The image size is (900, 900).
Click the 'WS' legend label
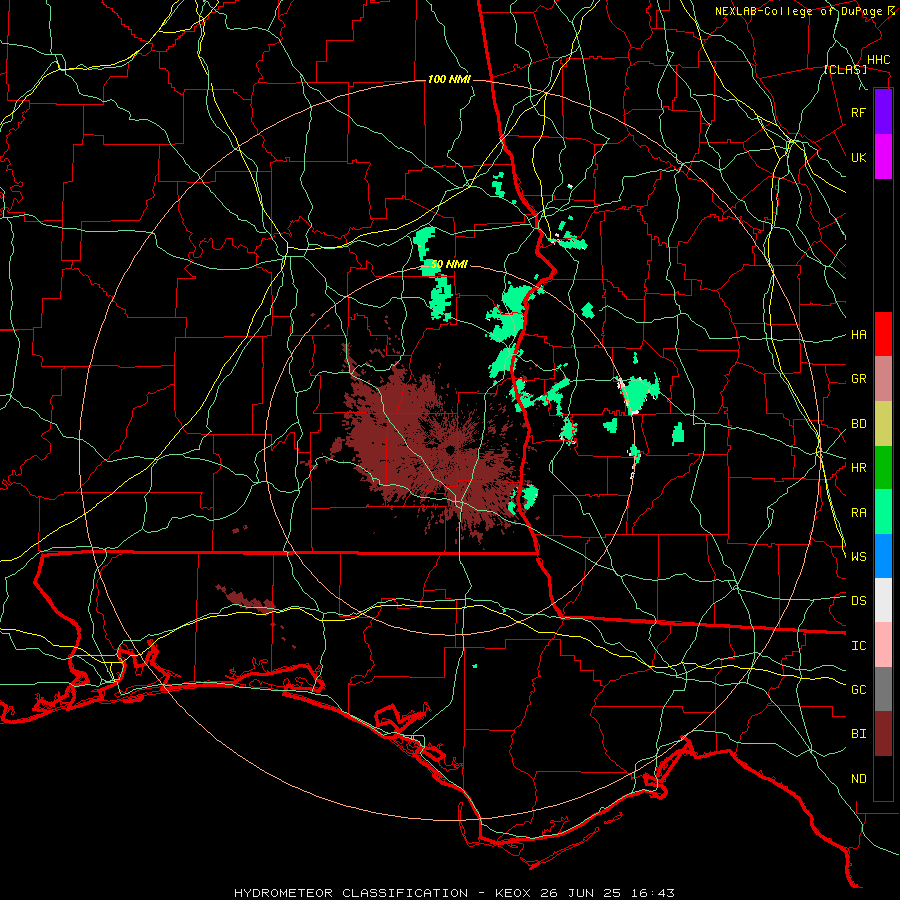pyautogui.click(x=858, y=556)
